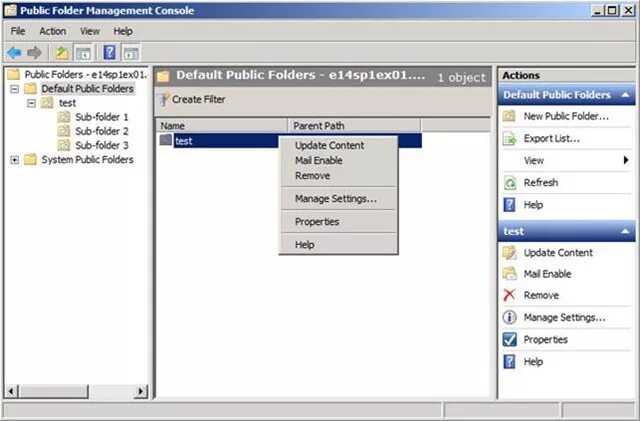The width and height of the screenshot is (640, 421).
Task: Click the Public Folders root node icon
Action: pyautogui.click(x=13, y=74)
